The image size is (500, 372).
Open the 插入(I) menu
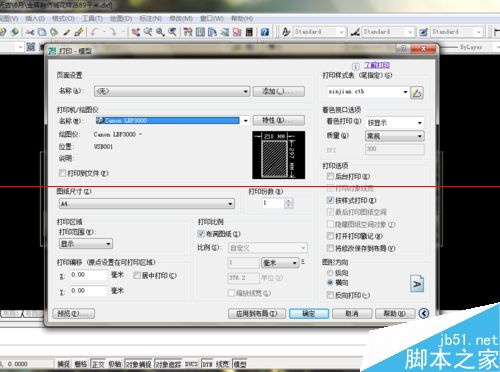pyautogui.click(x=35, y=18)
